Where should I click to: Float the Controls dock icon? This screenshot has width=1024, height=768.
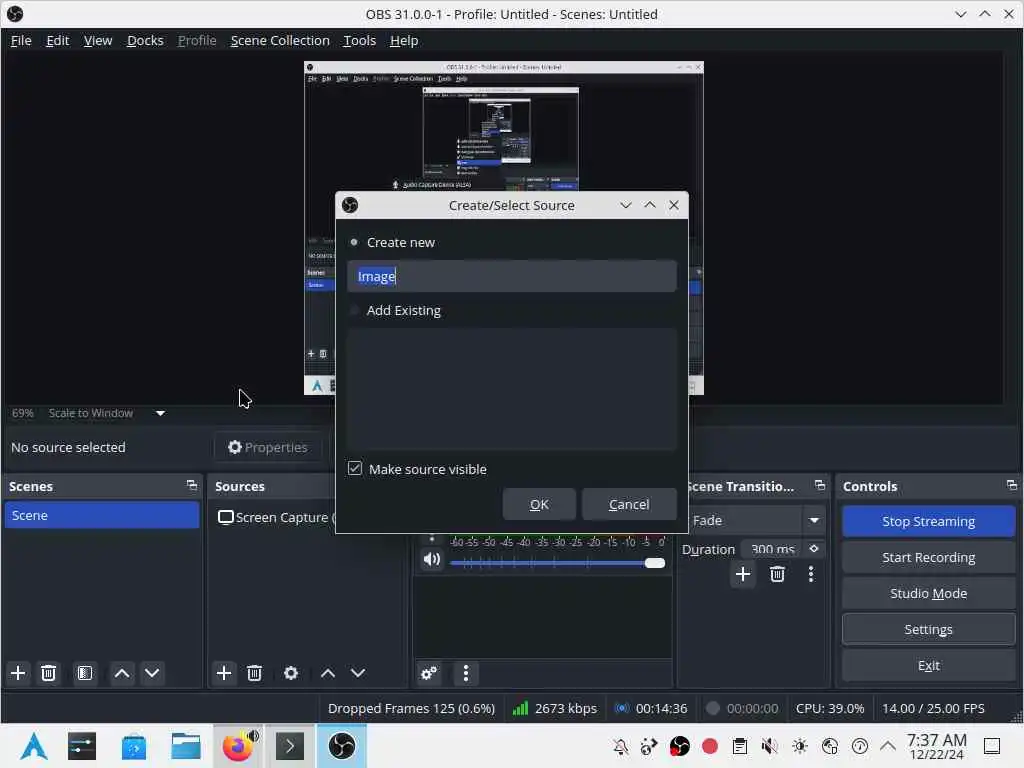[1012, 485]
